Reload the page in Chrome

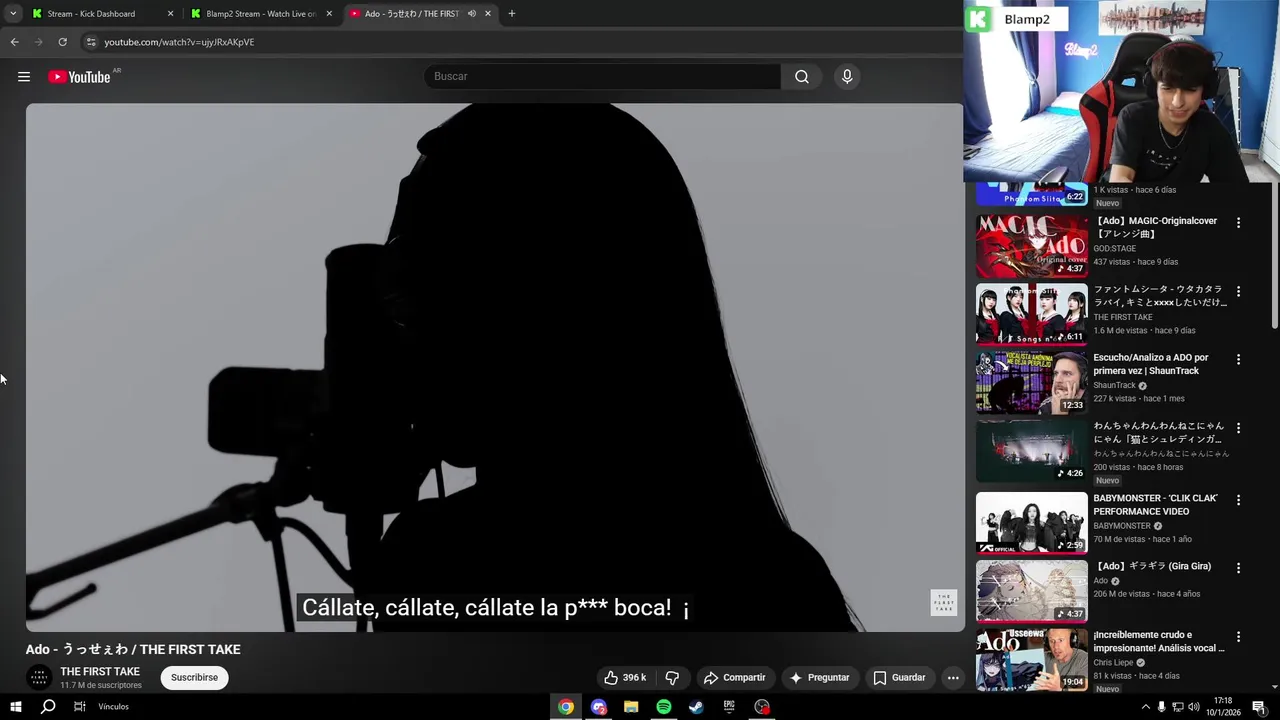click(62, 42)
